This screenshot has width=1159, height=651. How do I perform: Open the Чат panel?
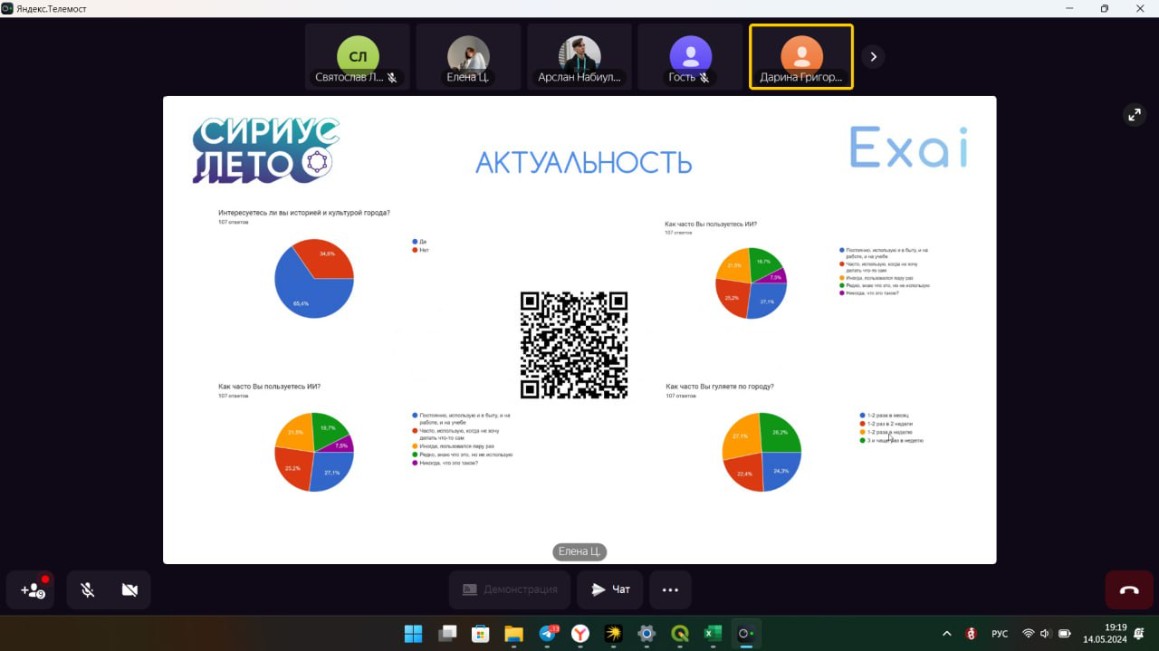(x=610, y=590)
